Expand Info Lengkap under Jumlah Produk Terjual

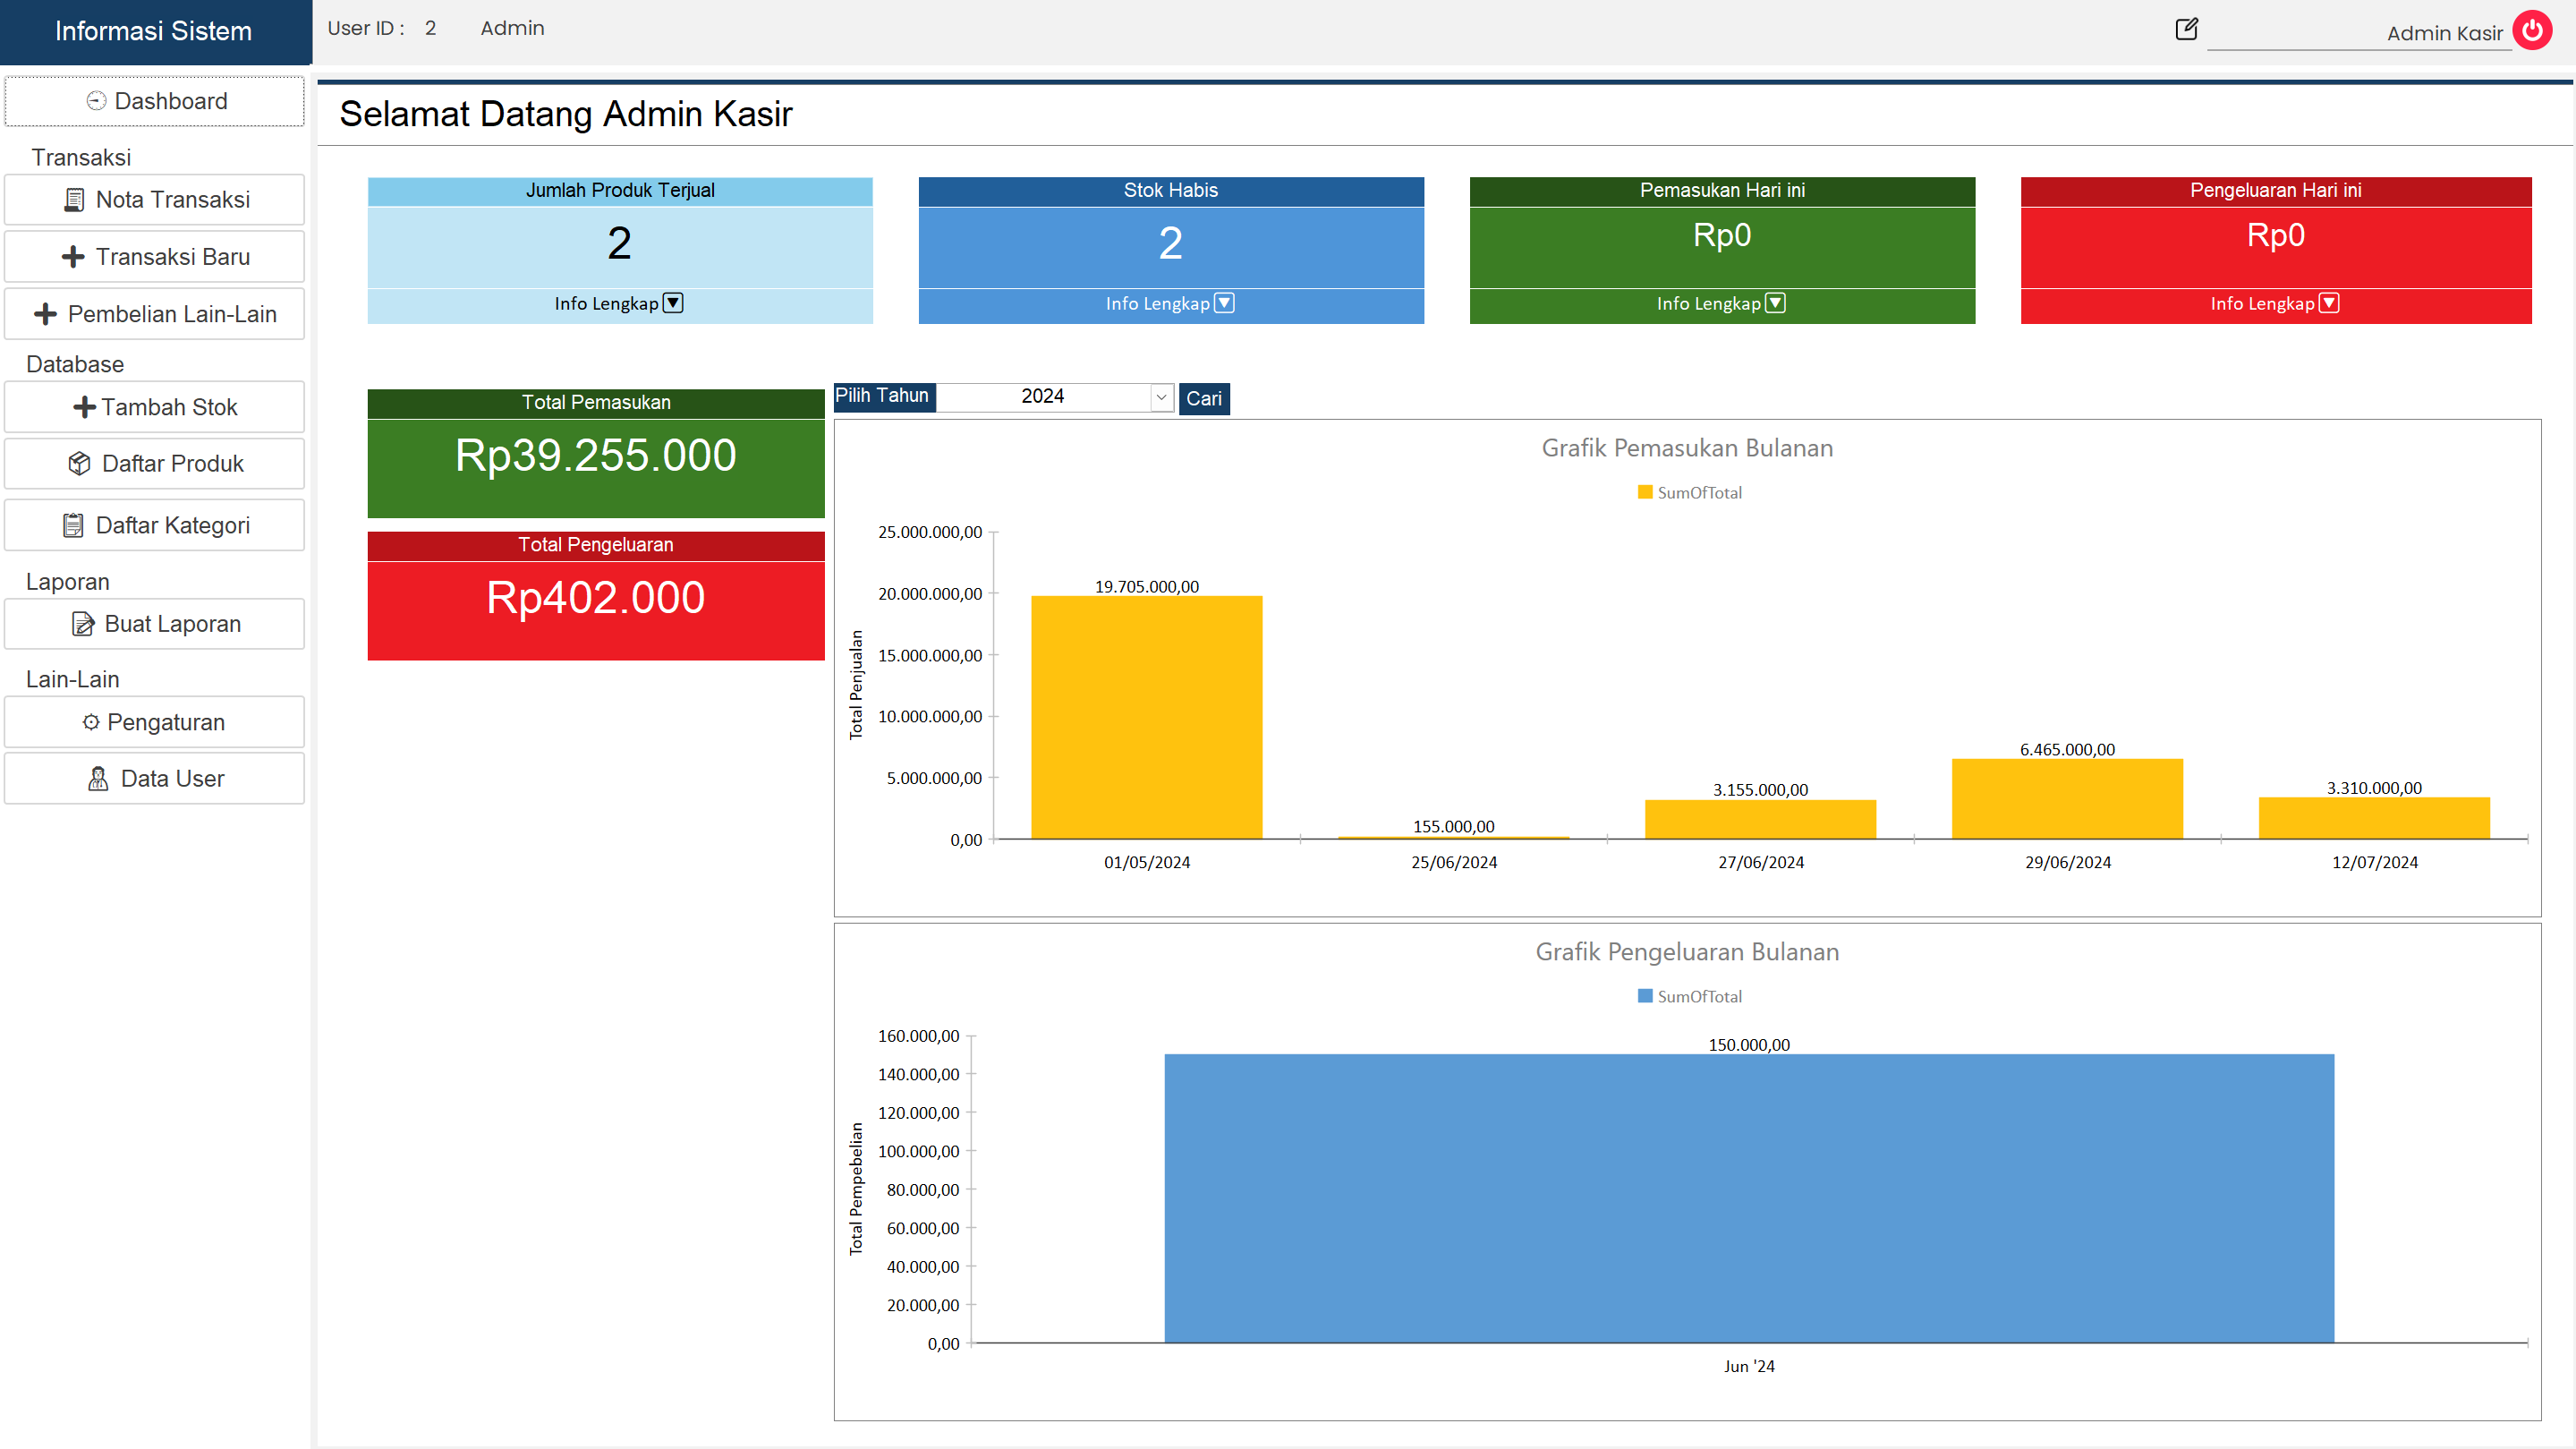(x=673, y=303)
